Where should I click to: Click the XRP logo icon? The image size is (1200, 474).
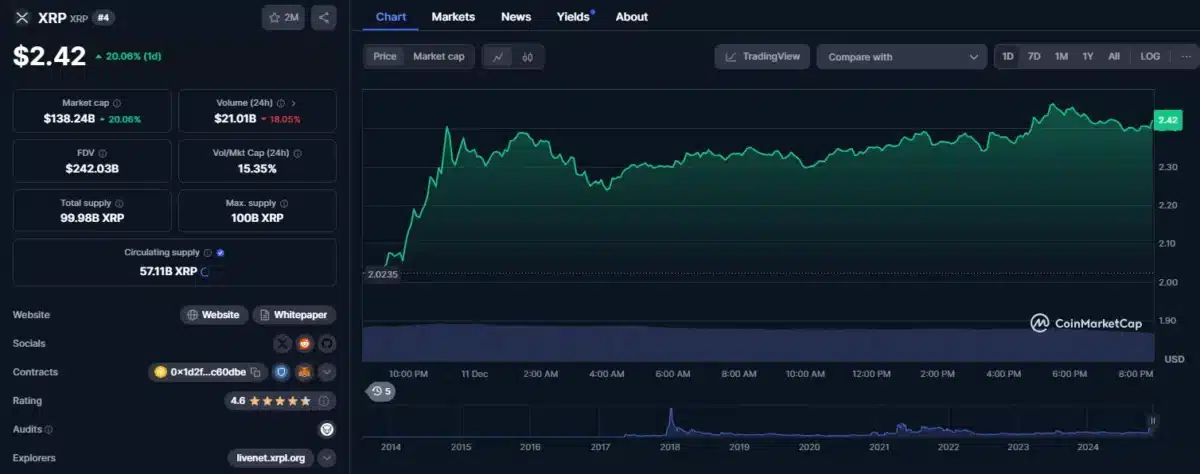[23, 18]
